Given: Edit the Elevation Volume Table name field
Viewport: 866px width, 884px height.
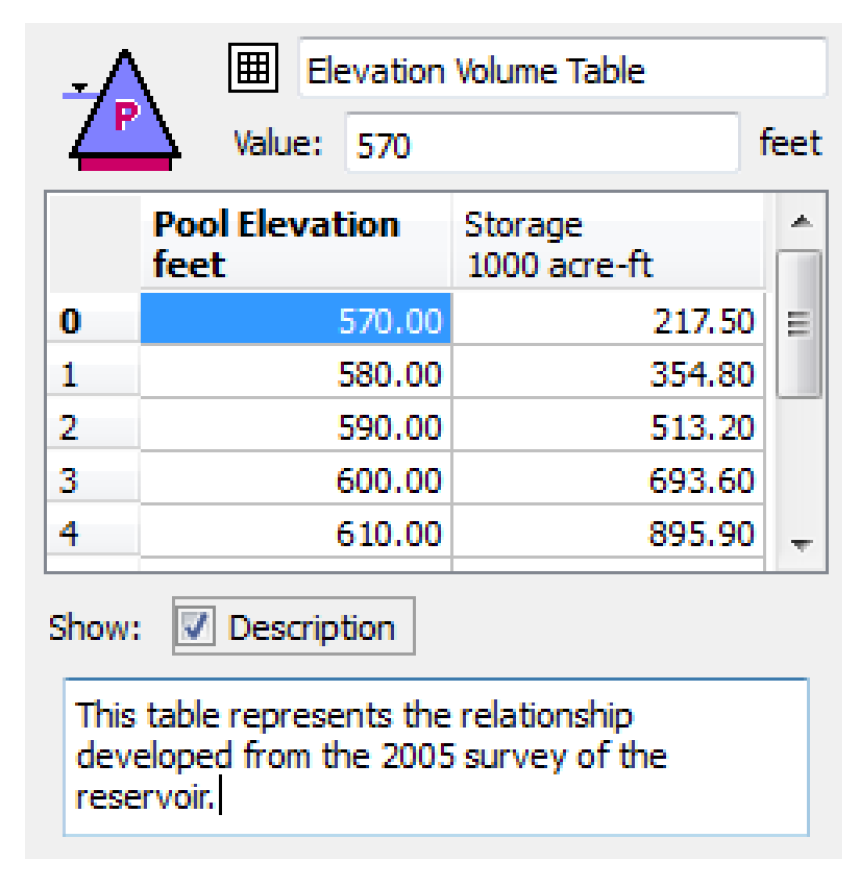Looking at the screenshot, I should click(562, 70).
